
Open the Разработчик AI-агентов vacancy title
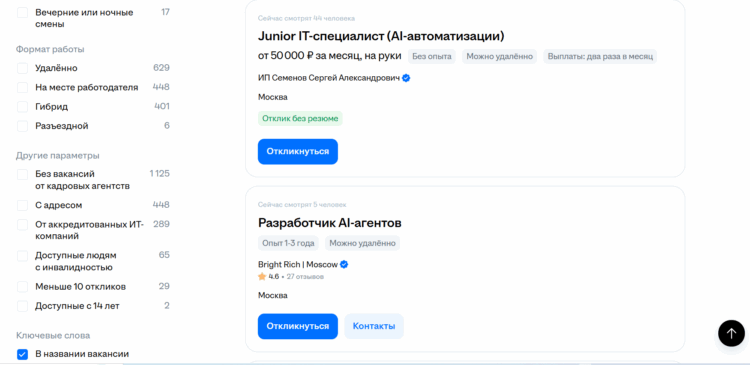coord(330,223)
